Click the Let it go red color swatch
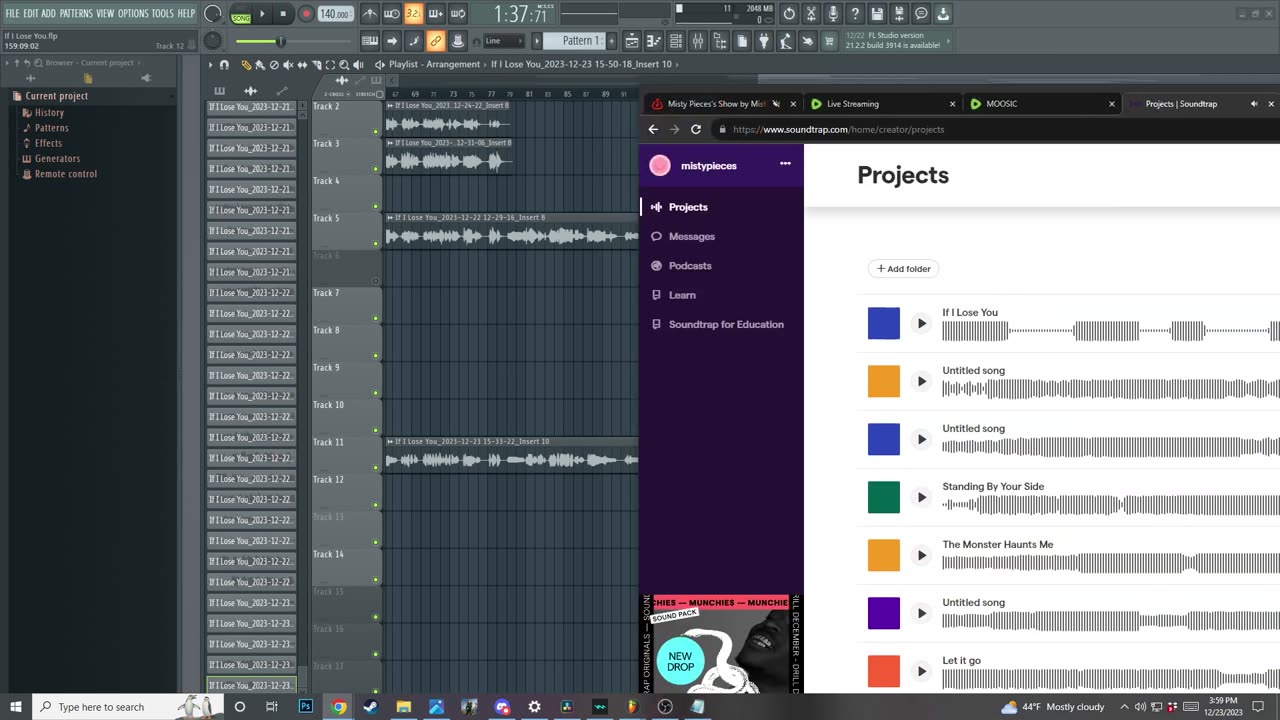The height and width of the screenshot is (720, 1280). pyautogui.click(x=884, y=671)
